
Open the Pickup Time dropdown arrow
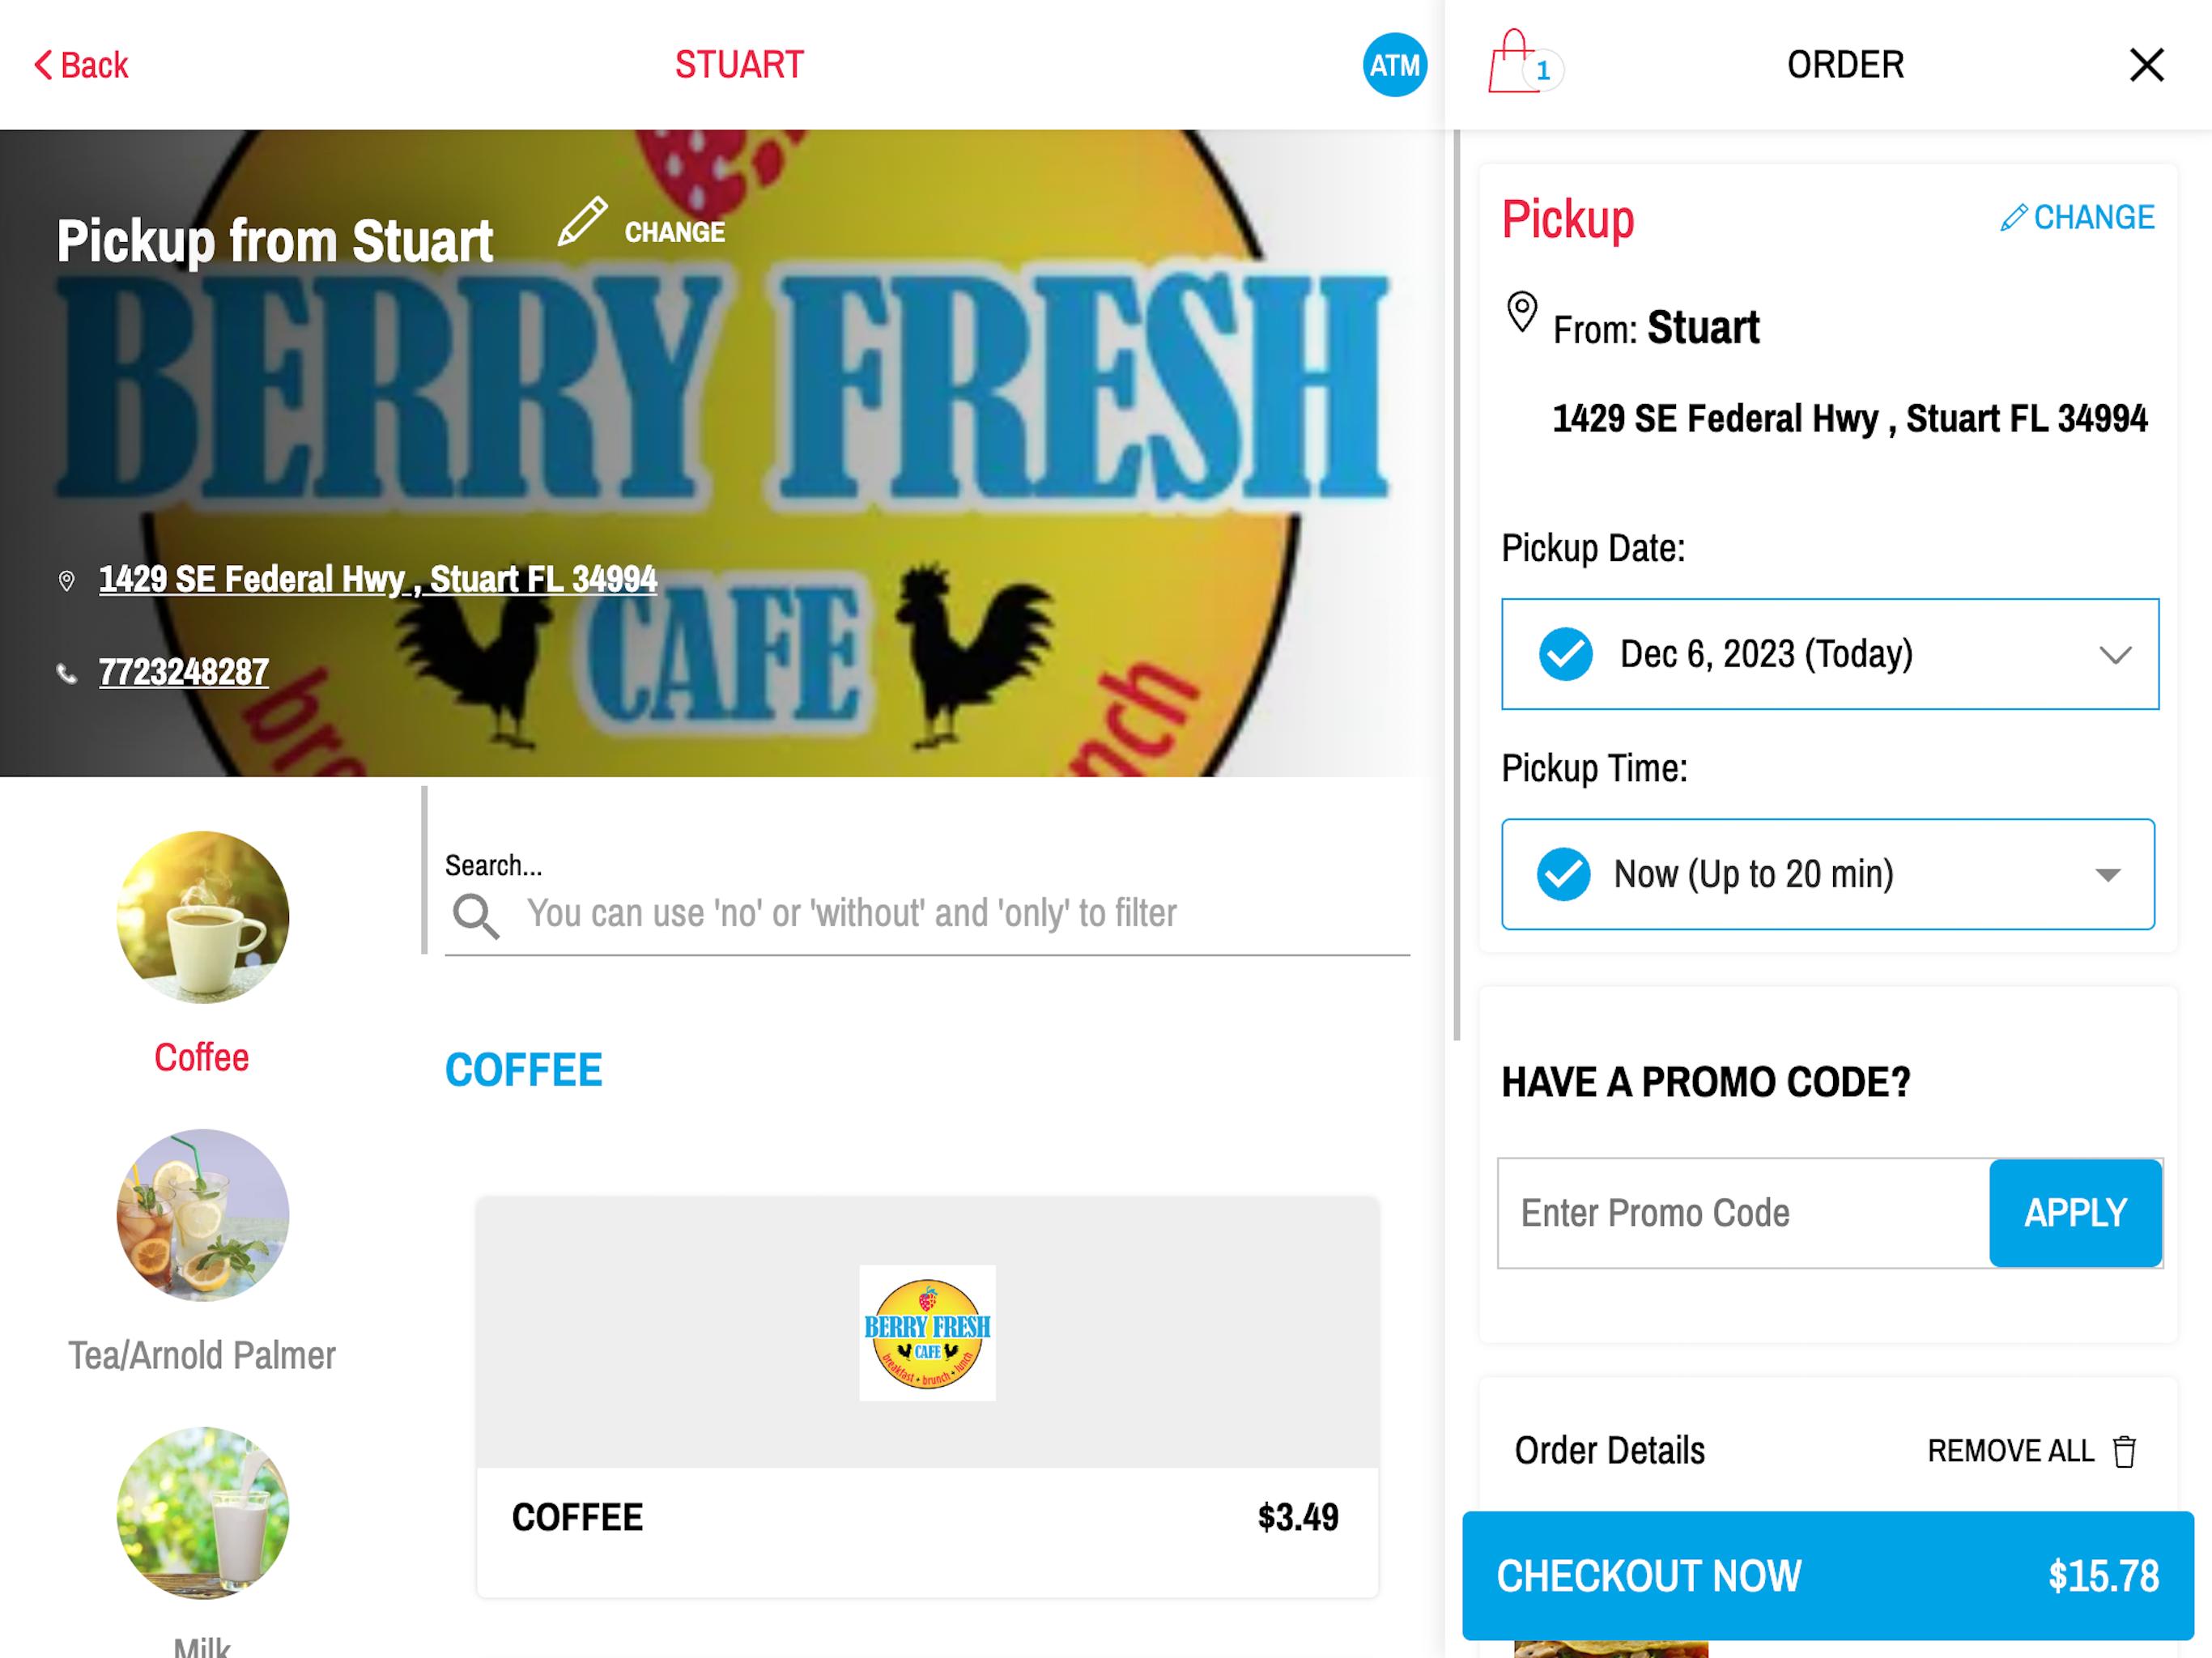click(2108, 875)
